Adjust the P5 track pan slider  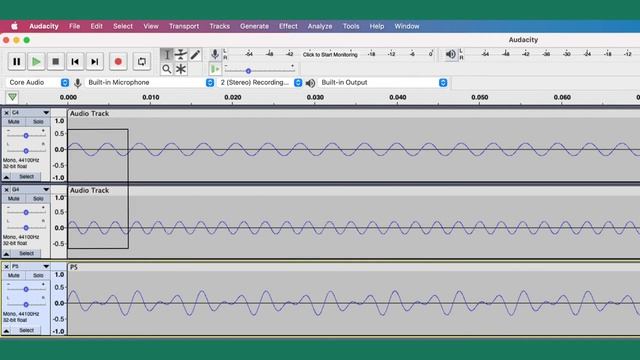point(26,304)
